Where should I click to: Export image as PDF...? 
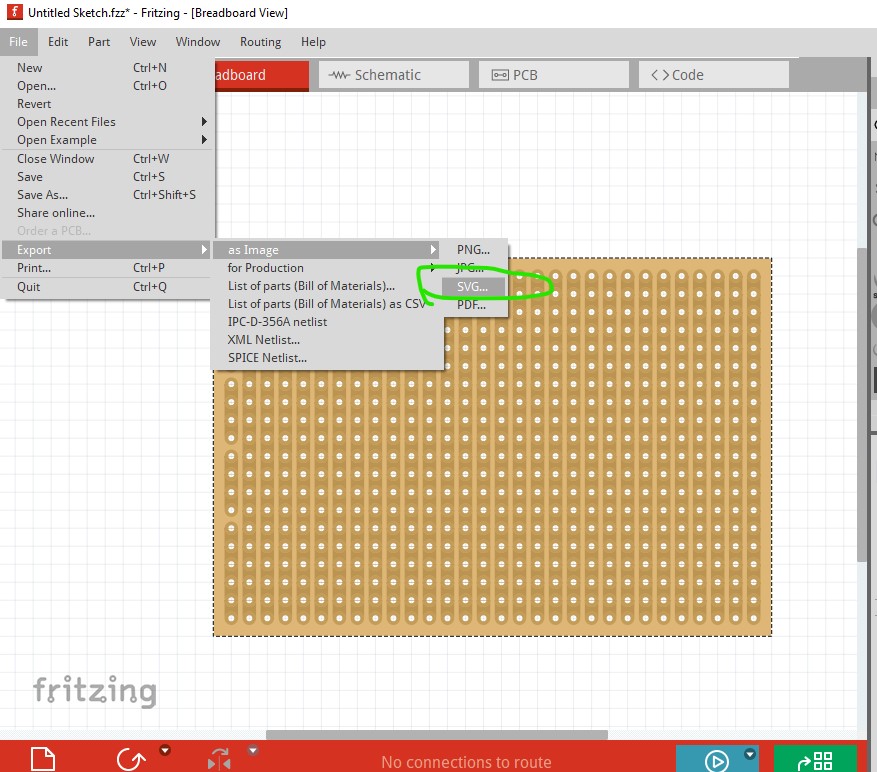[x=473, y=304]
